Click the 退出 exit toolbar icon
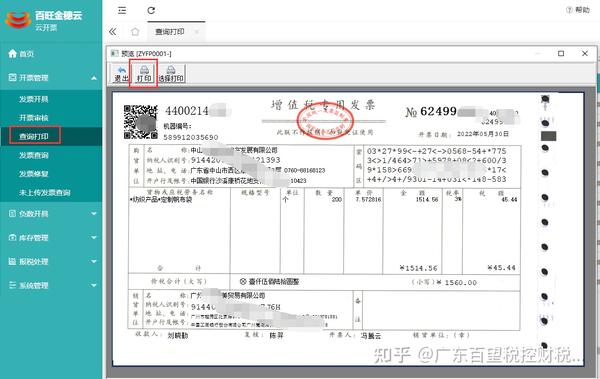The width and height of the screenshot is (600, 379). [121, 74]
